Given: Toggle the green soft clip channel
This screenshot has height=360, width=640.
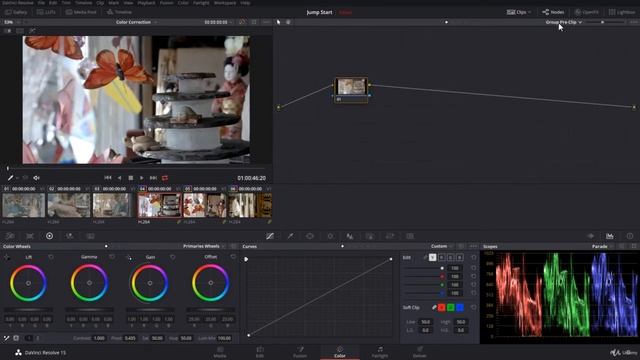Looking at the screenshot, I should point(451,307).
